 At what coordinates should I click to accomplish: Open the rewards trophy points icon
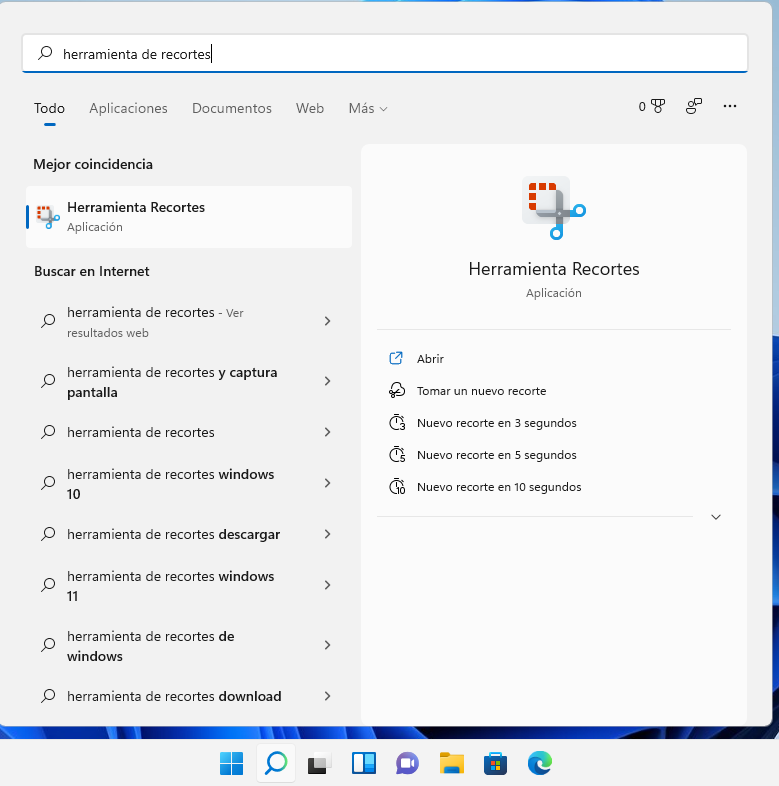click(x=652, y=106)
